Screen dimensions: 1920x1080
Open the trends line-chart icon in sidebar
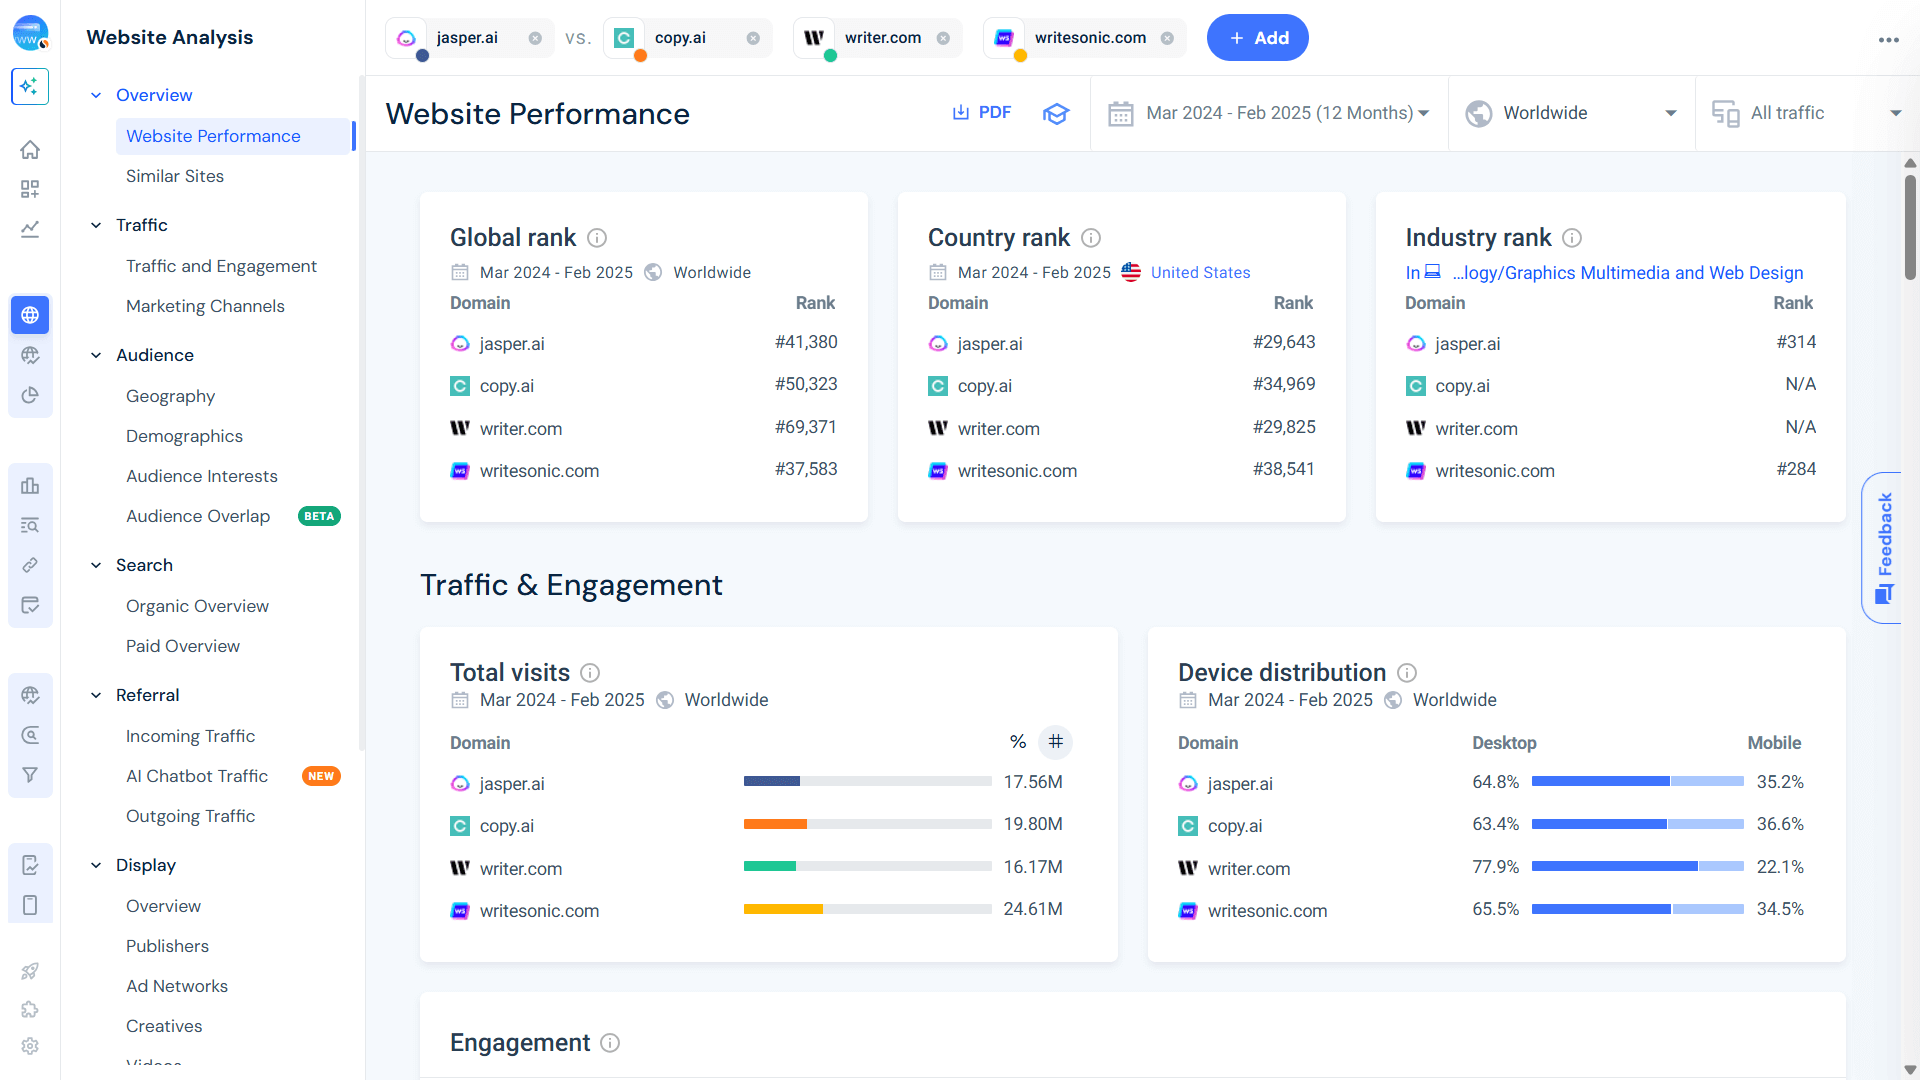click(x=30, y=229)
